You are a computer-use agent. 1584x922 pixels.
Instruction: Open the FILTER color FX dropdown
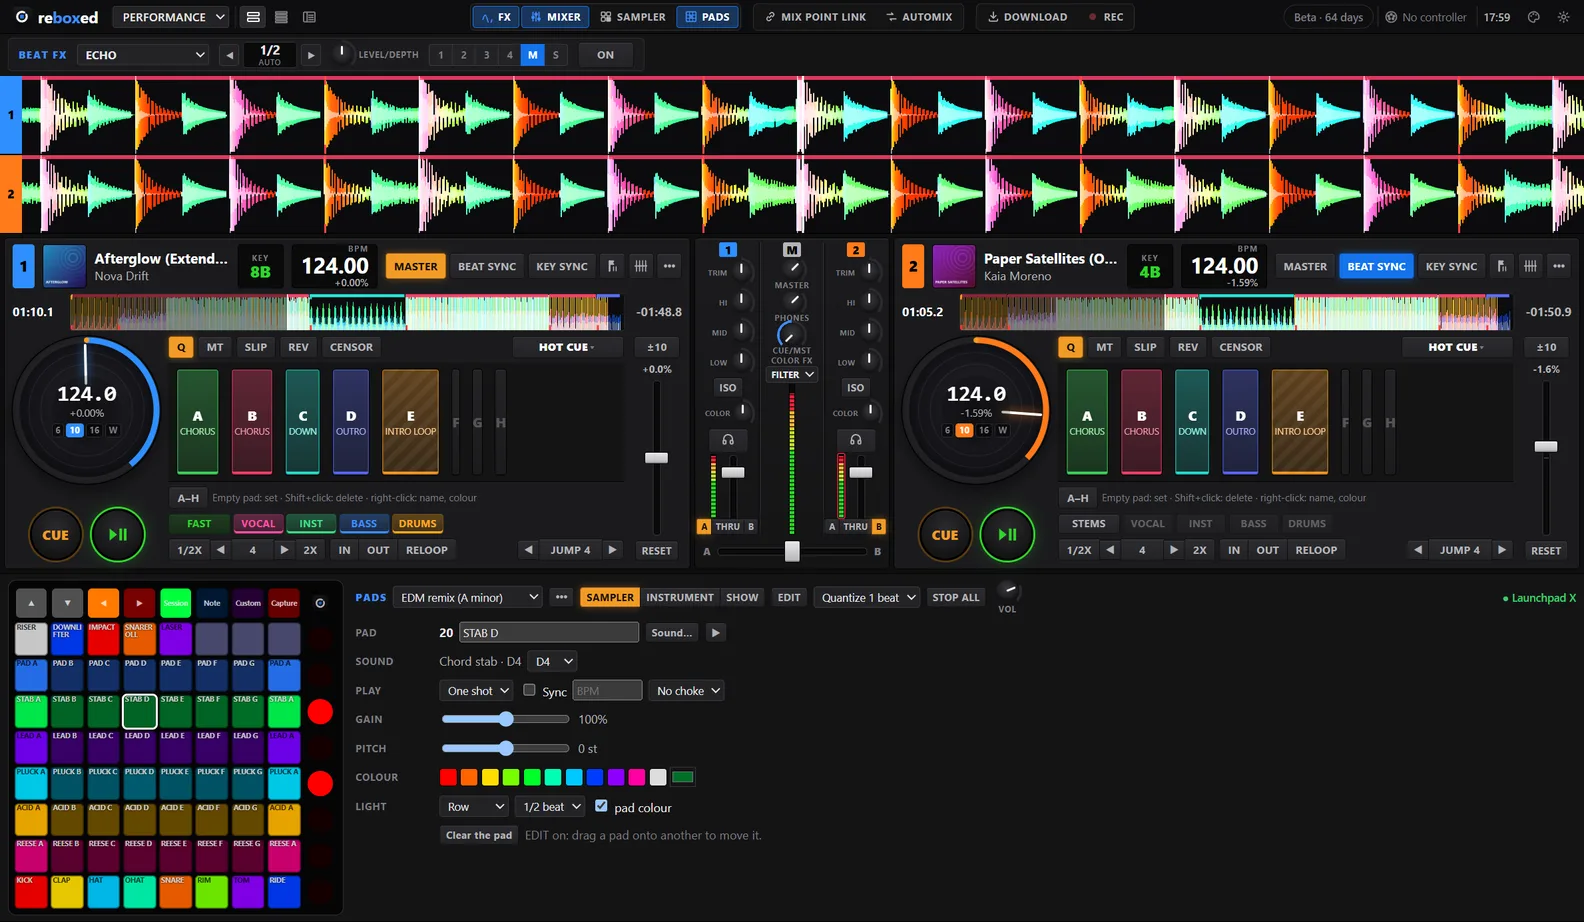coord(792,375)
